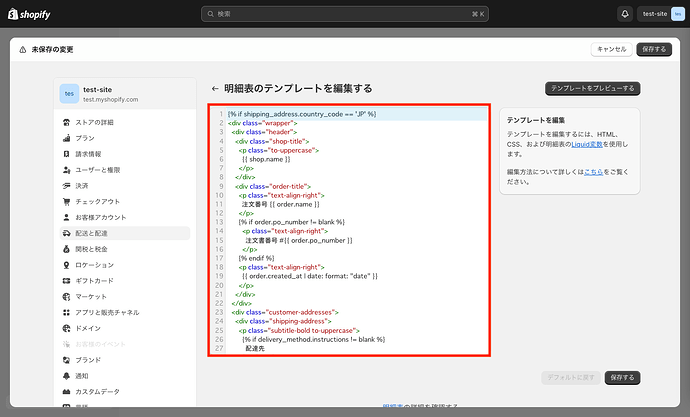Click the カスタムデータ icon
This screenshot has width=690, height=417.
tap(66, 391)
